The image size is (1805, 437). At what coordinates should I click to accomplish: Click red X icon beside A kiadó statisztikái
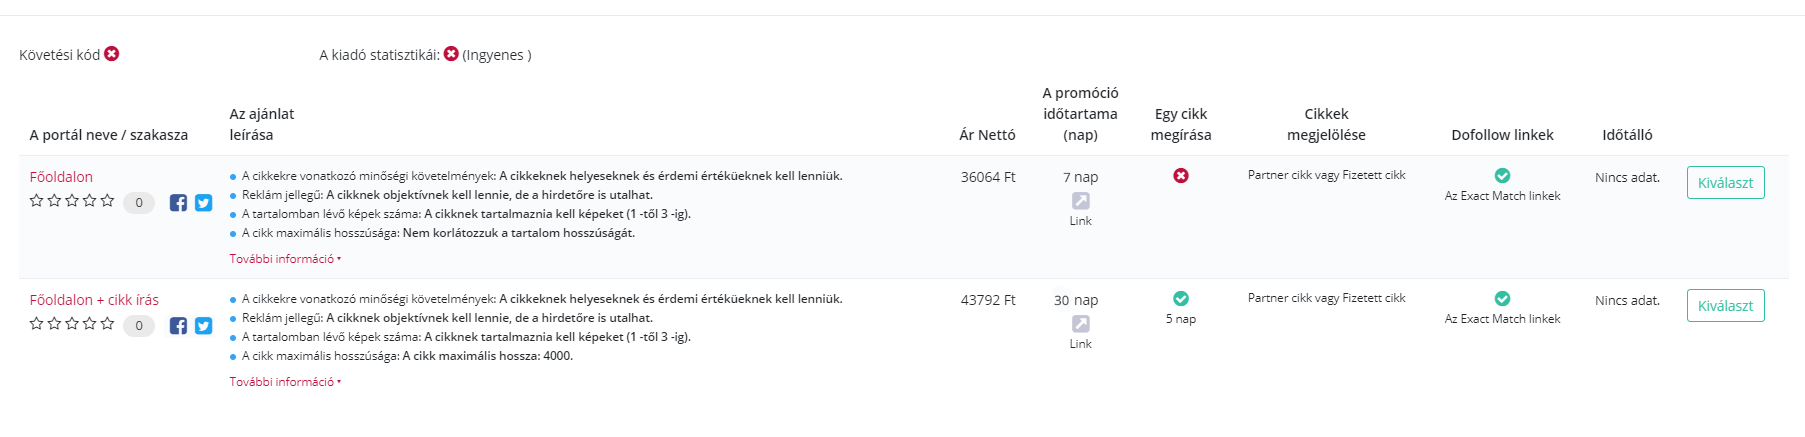pos(451,53)
